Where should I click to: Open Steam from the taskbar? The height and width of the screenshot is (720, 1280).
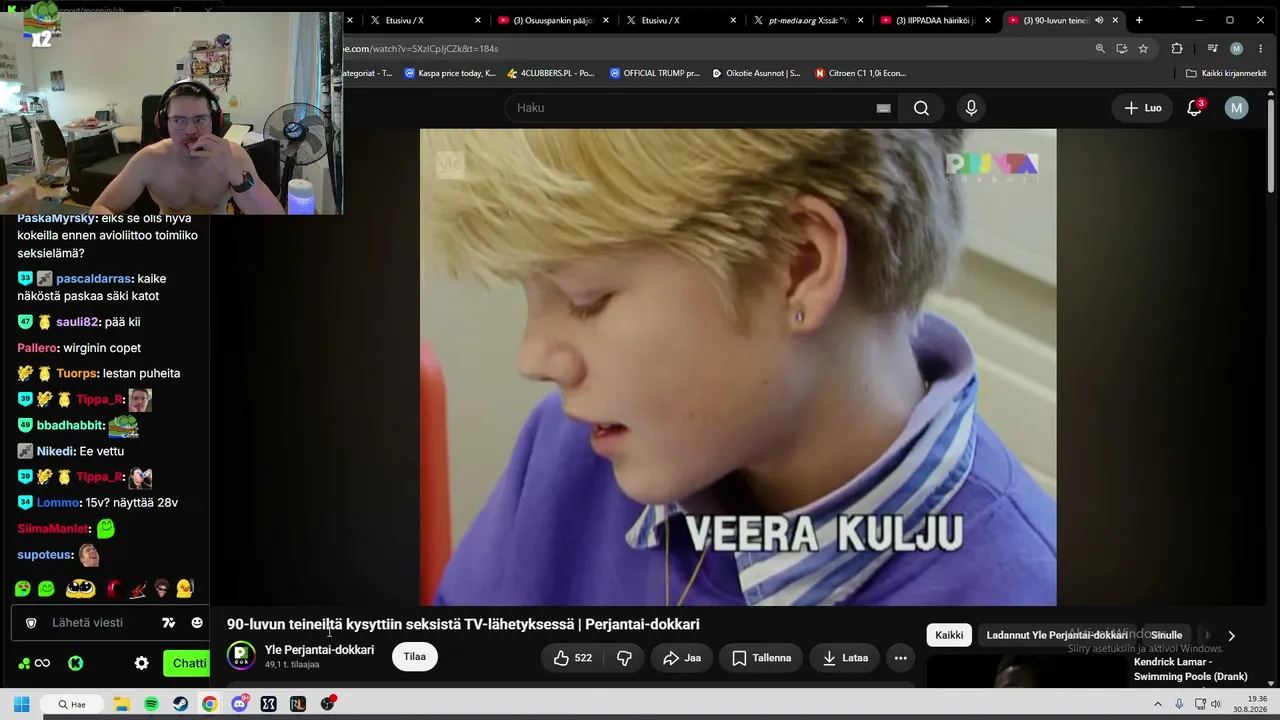coord(180,704)
